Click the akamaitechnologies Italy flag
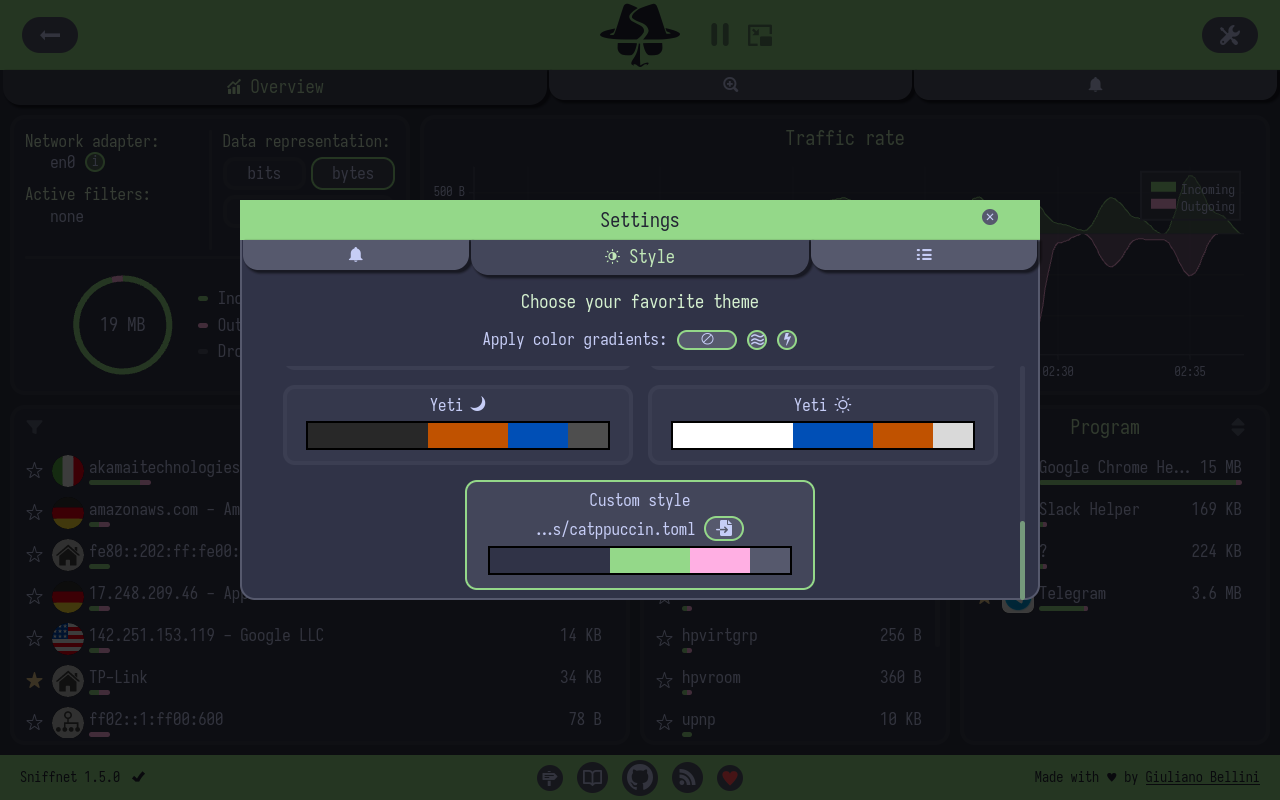This screenshot has width=1280, height=800. pos(68,470)
